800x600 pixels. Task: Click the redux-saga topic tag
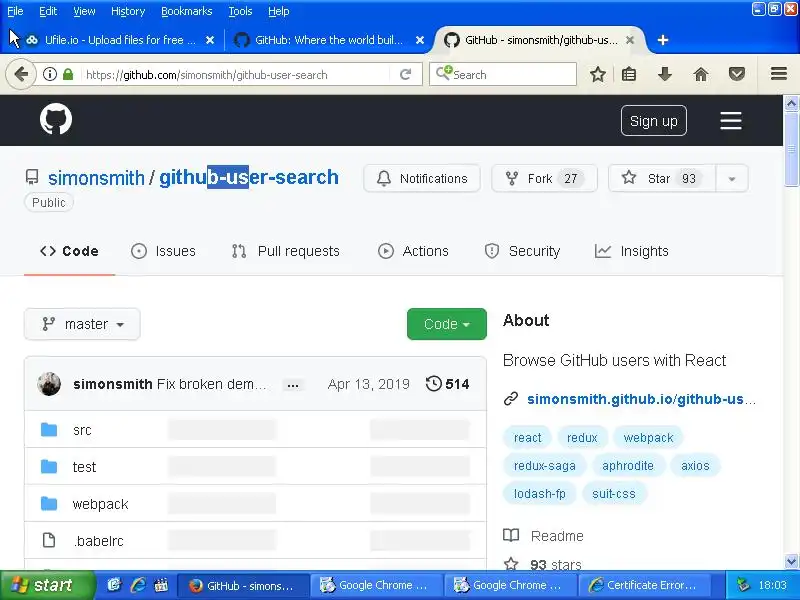pyautogui.click(x=544, y=466)
